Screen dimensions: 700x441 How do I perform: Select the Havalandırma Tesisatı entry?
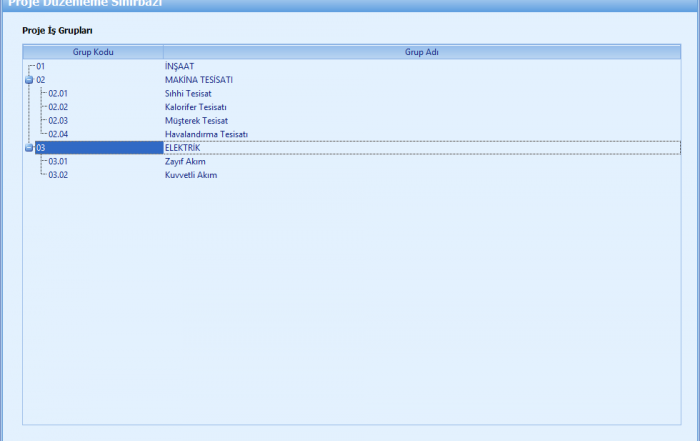(206, 134)
